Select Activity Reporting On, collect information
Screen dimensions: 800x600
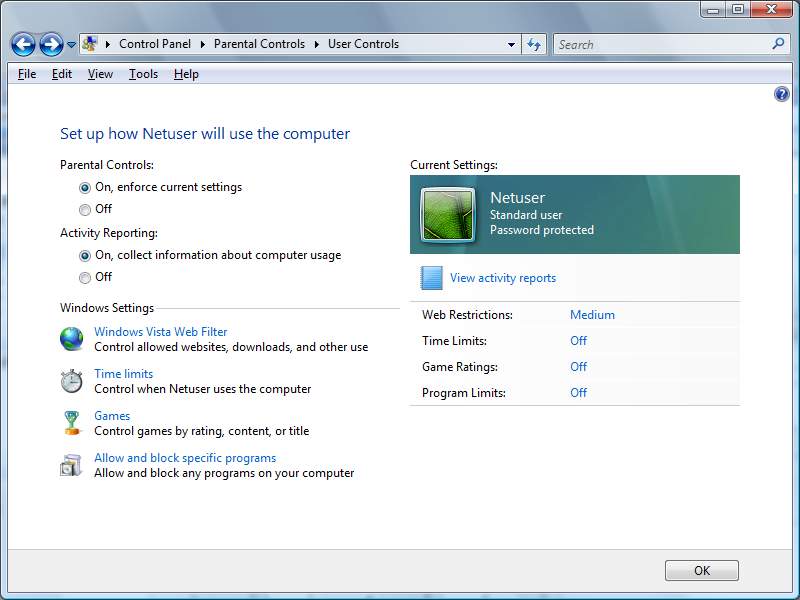tap(85, 256)
